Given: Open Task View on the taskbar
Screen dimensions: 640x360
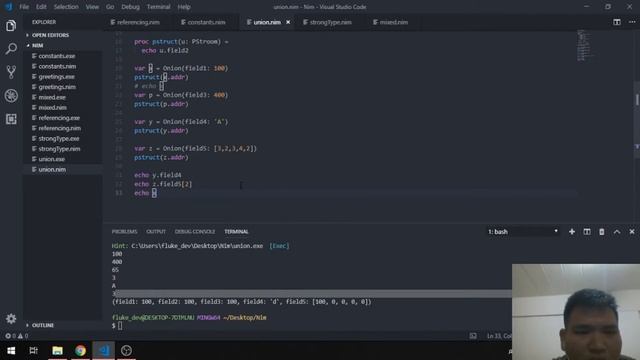Looking at the screenshot, I should pos(33,350).
